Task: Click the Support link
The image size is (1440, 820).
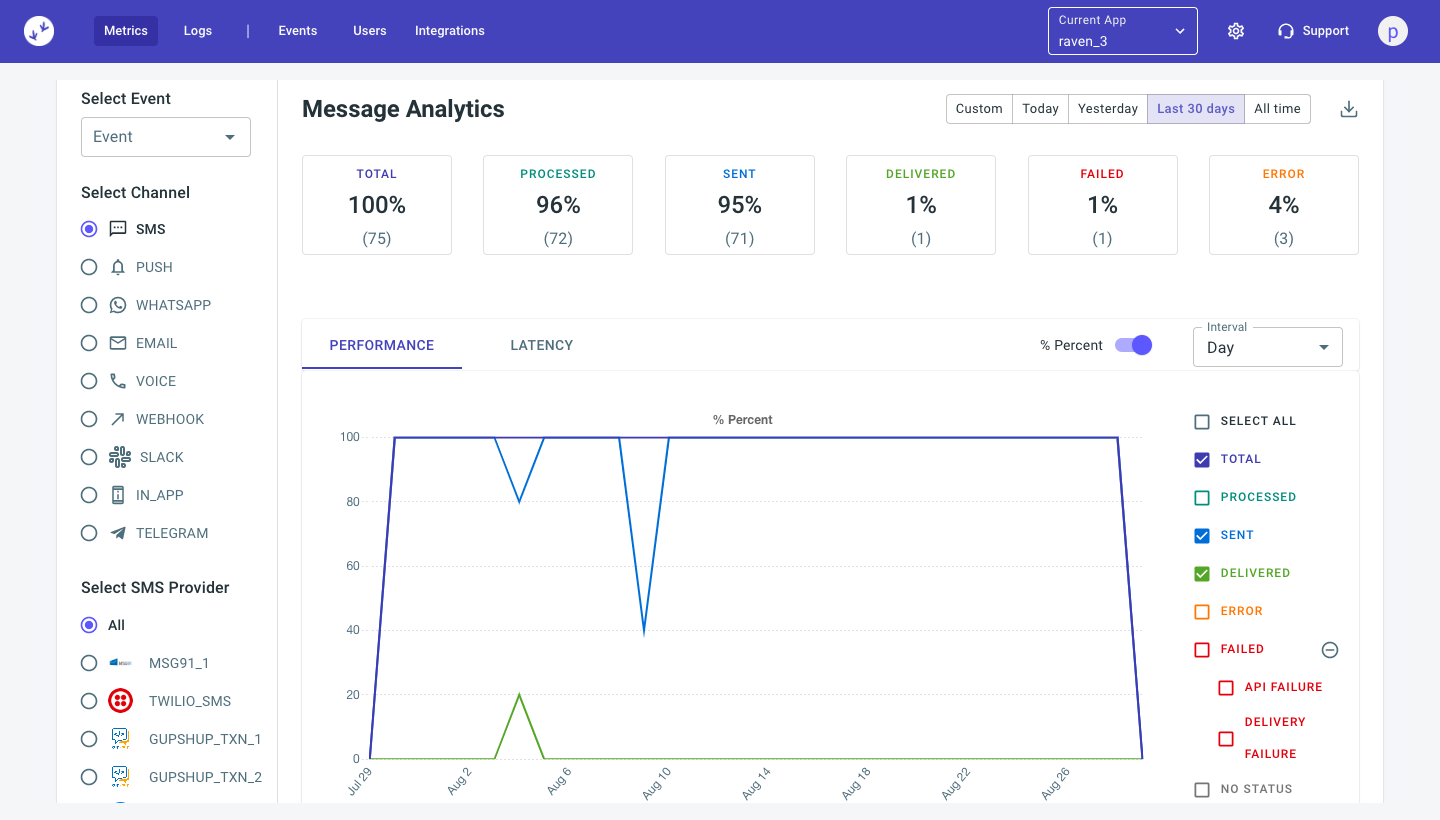Action: [1313, 30]
